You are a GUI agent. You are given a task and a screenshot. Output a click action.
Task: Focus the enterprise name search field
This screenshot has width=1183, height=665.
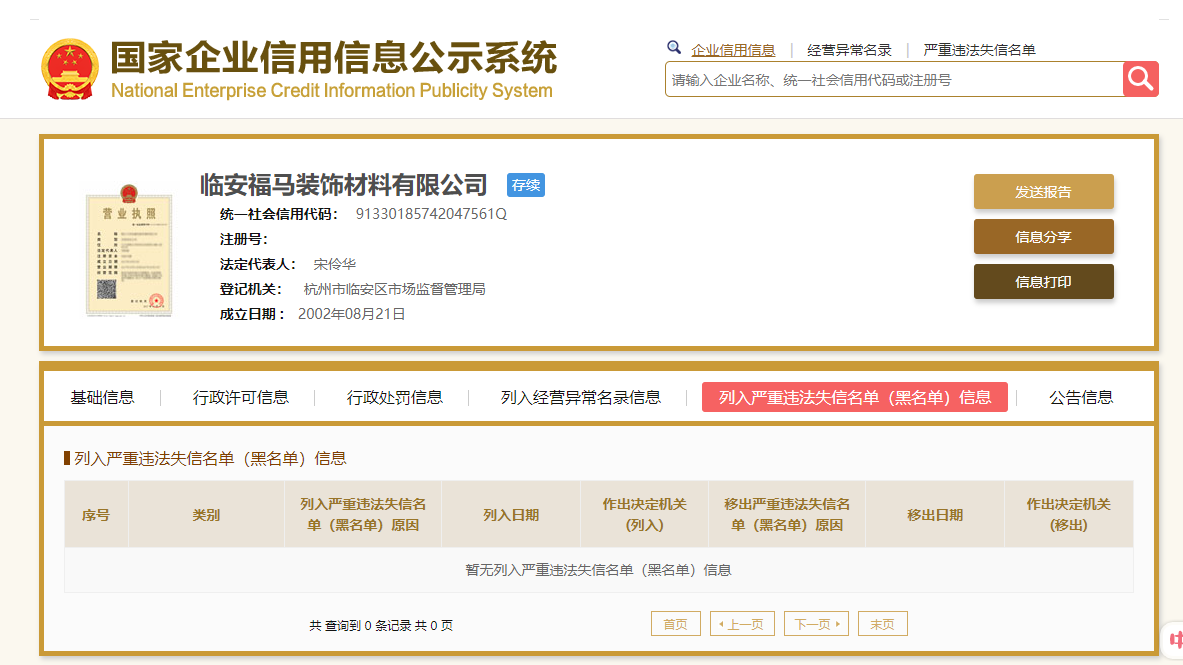pos(894,79)
